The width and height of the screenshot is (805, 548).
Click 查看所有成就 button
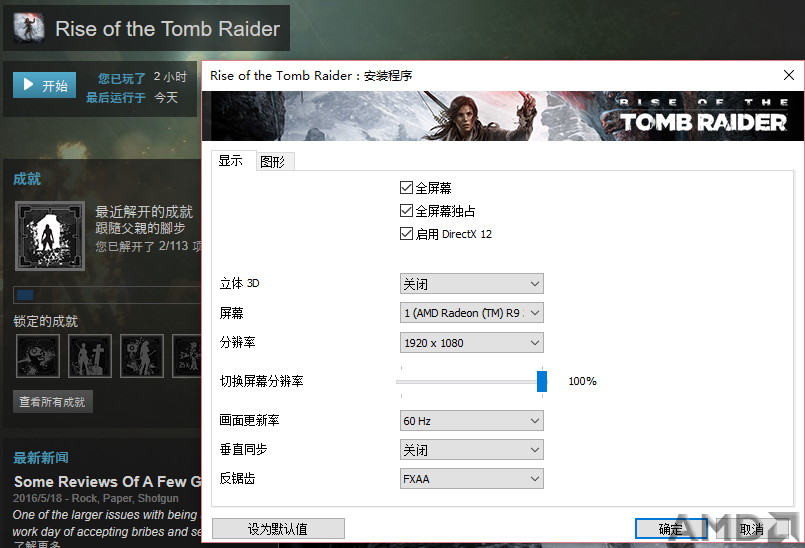[x=52, y=402]
